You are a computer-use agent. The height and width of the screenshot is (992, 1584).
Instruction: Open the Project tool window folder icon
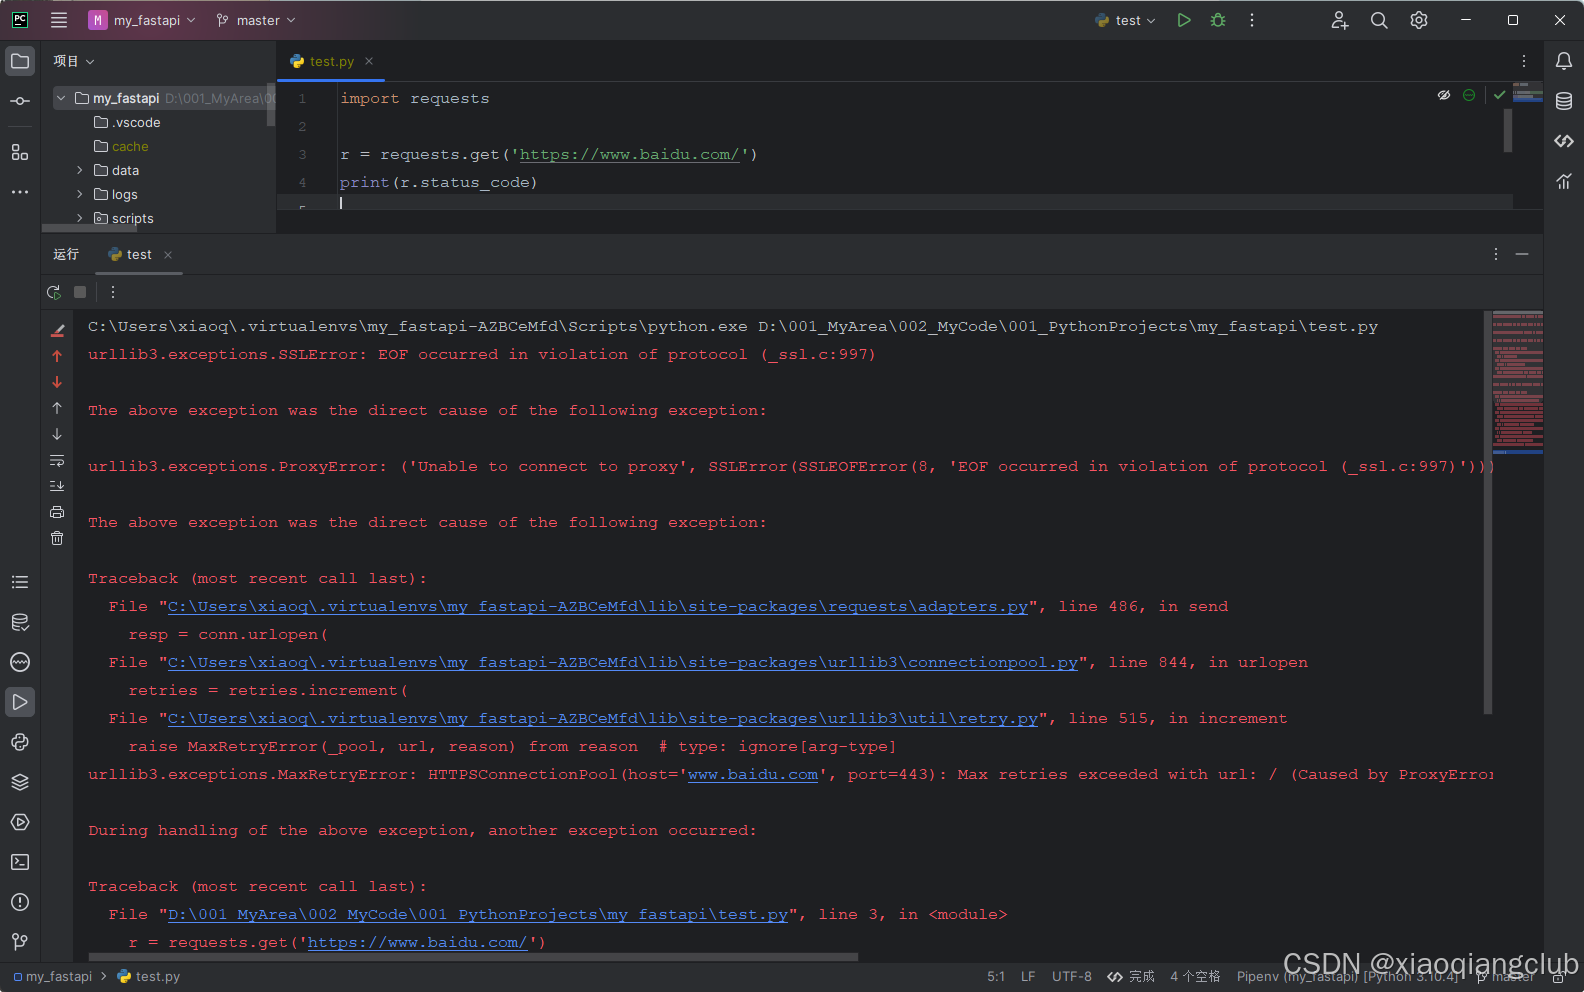pos(20,61)
